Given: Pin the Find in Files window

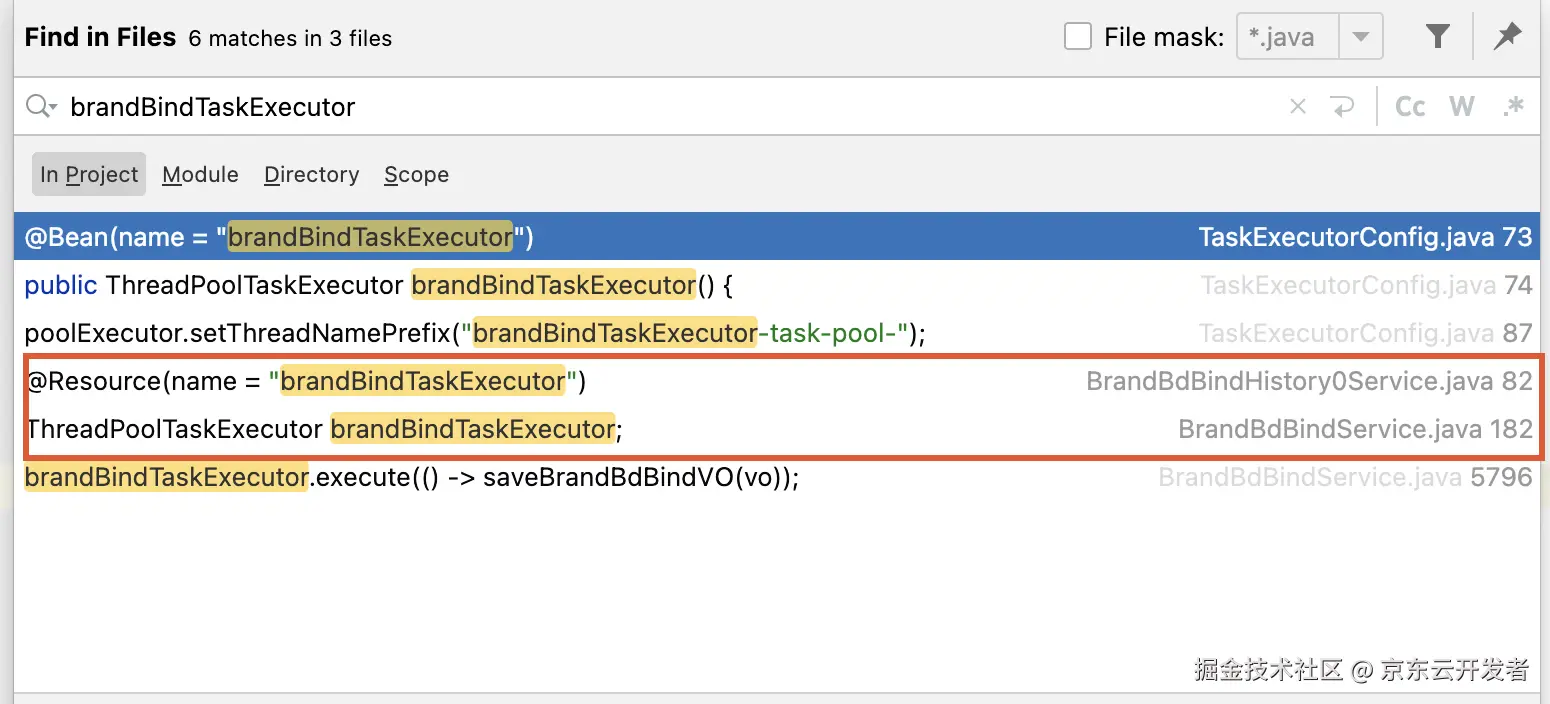Looking at the screenshot, I should pos(1507,37).
